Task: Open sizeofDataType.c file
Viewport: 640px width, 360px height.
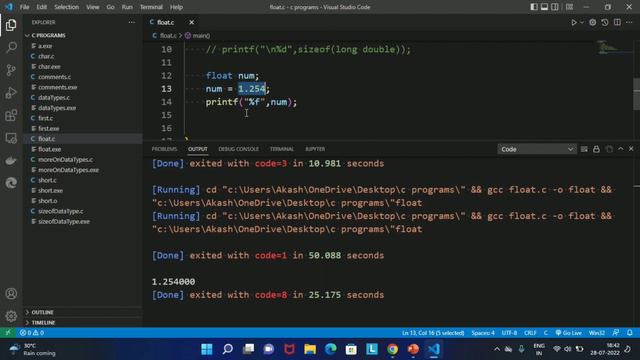Action: (x=60, y=211)
